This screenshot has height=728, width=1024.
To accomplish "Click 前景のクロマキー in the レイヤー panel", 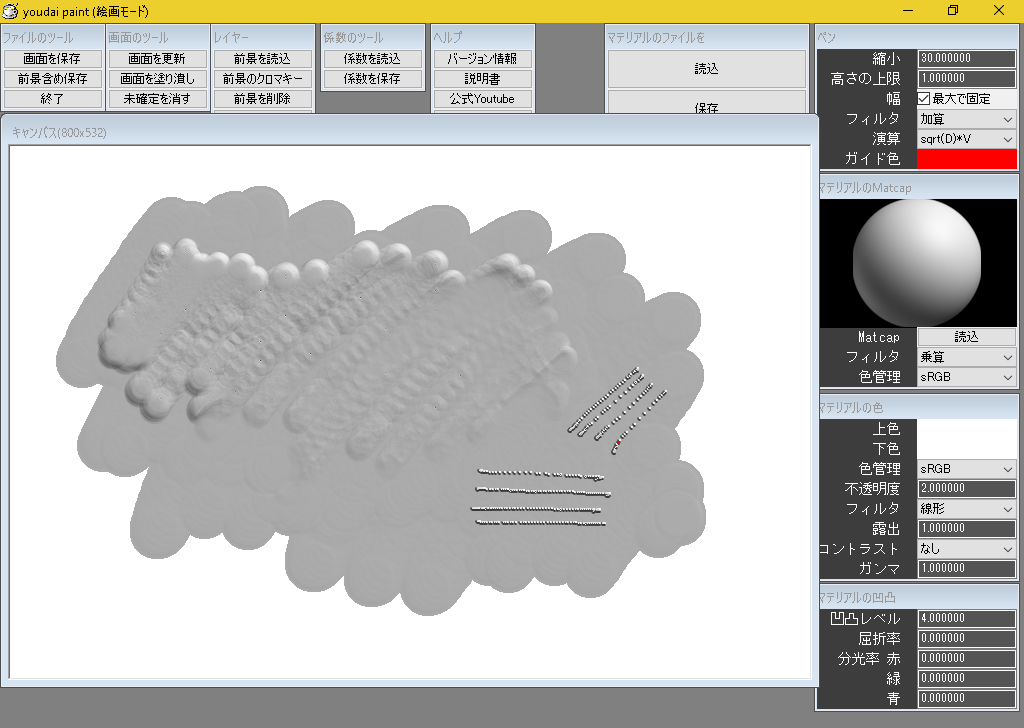I will point(262,78).
